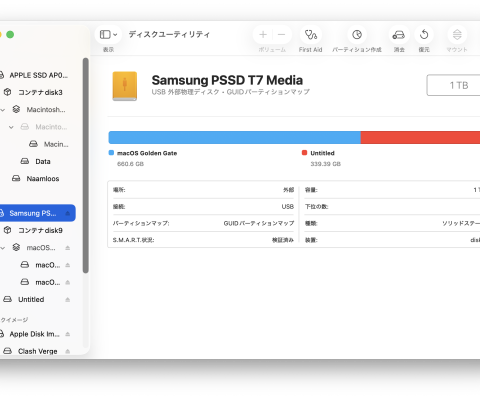Click the Clash Verge drive icon
Image resolution: width=480 pixels, height=399 pixels.
[7, 351]
